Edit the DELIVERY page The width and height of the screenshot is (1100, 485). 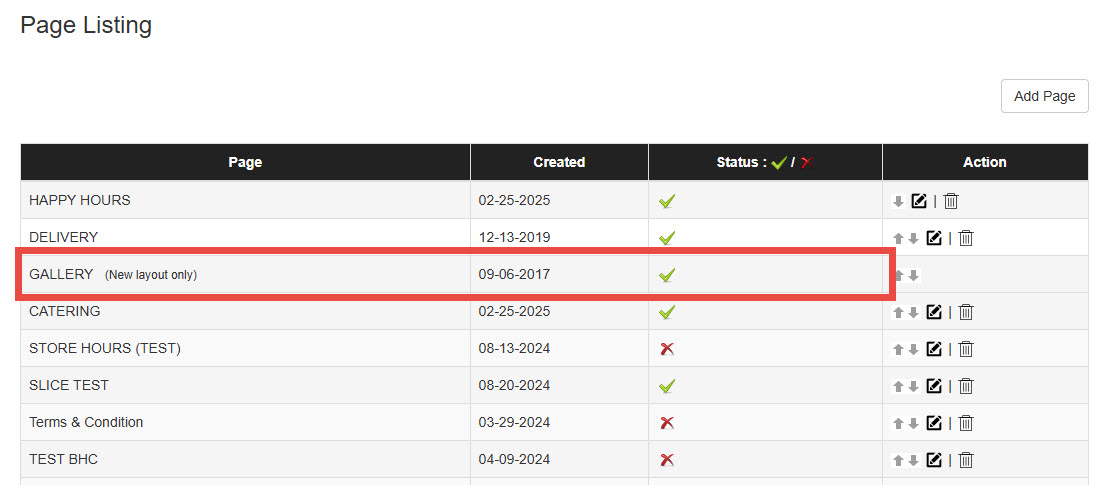tap(934, 238)
